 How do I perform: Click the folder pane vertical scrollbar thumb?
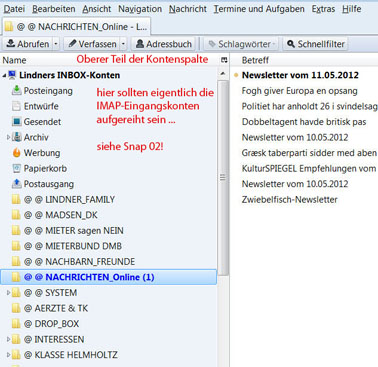point(223,177)
